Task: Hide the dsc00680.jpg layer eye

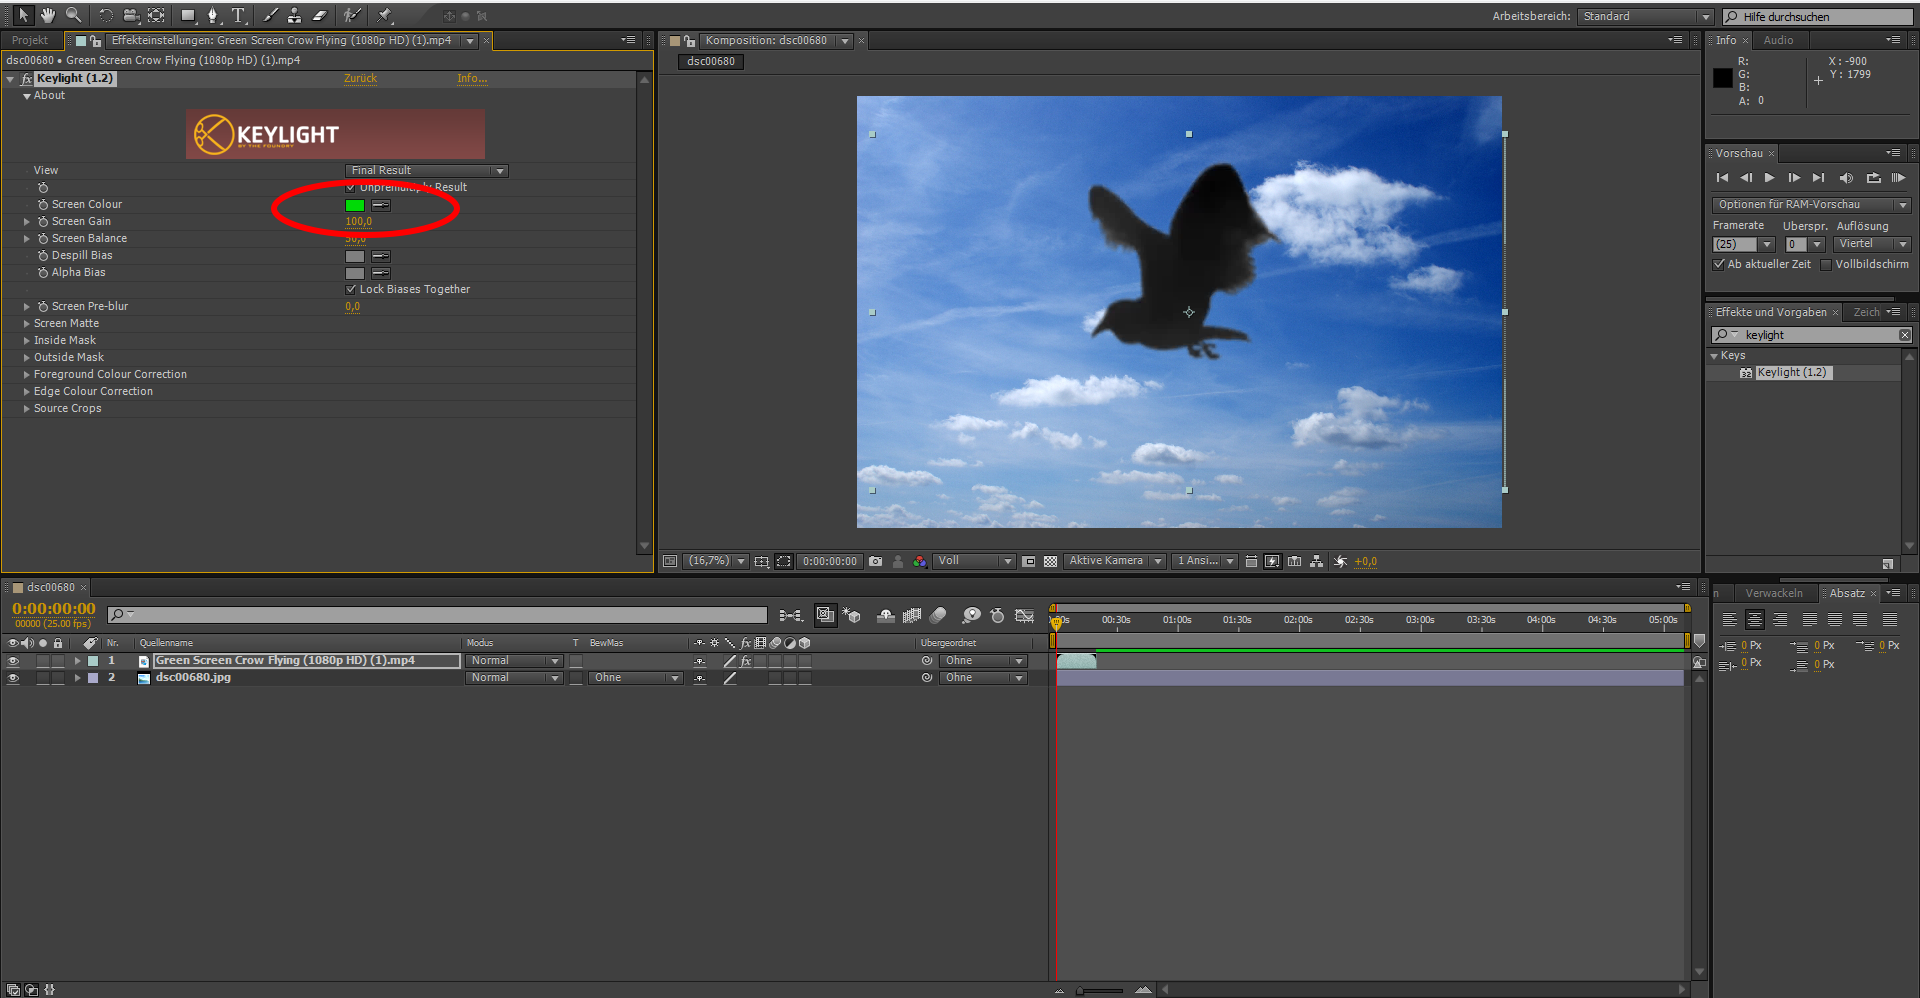Action: pyautogui.click(x=13, y=678)
